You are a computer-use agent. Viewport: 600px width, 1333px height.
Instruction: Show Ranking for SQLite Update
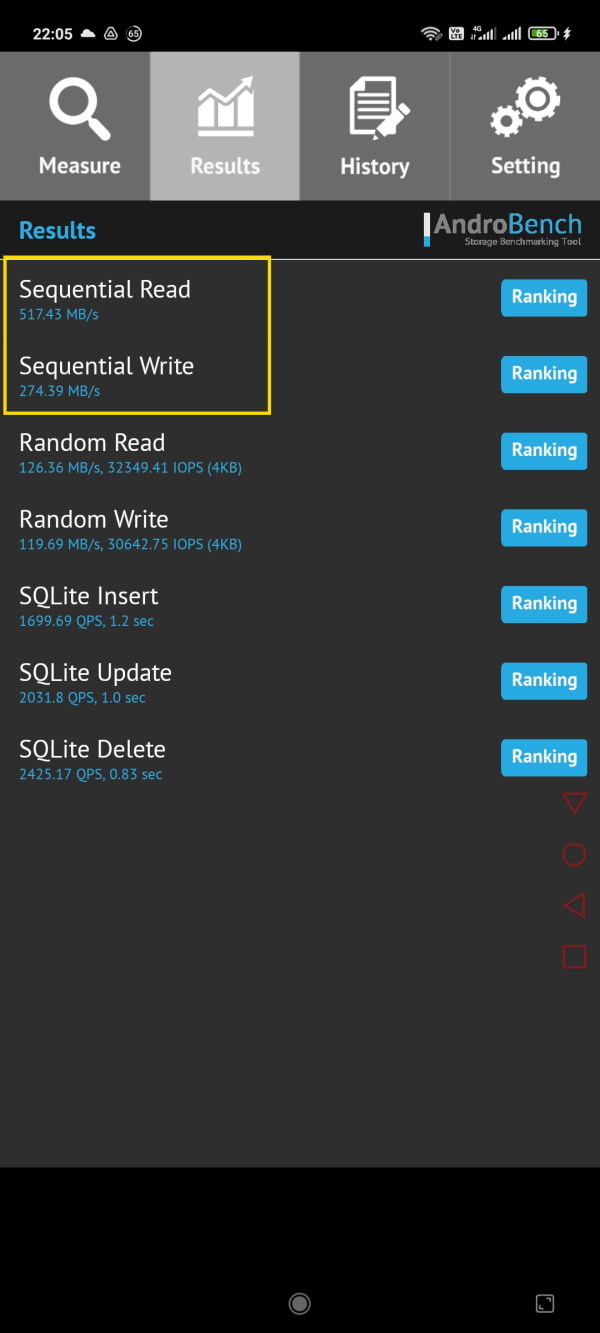[544, 681]
